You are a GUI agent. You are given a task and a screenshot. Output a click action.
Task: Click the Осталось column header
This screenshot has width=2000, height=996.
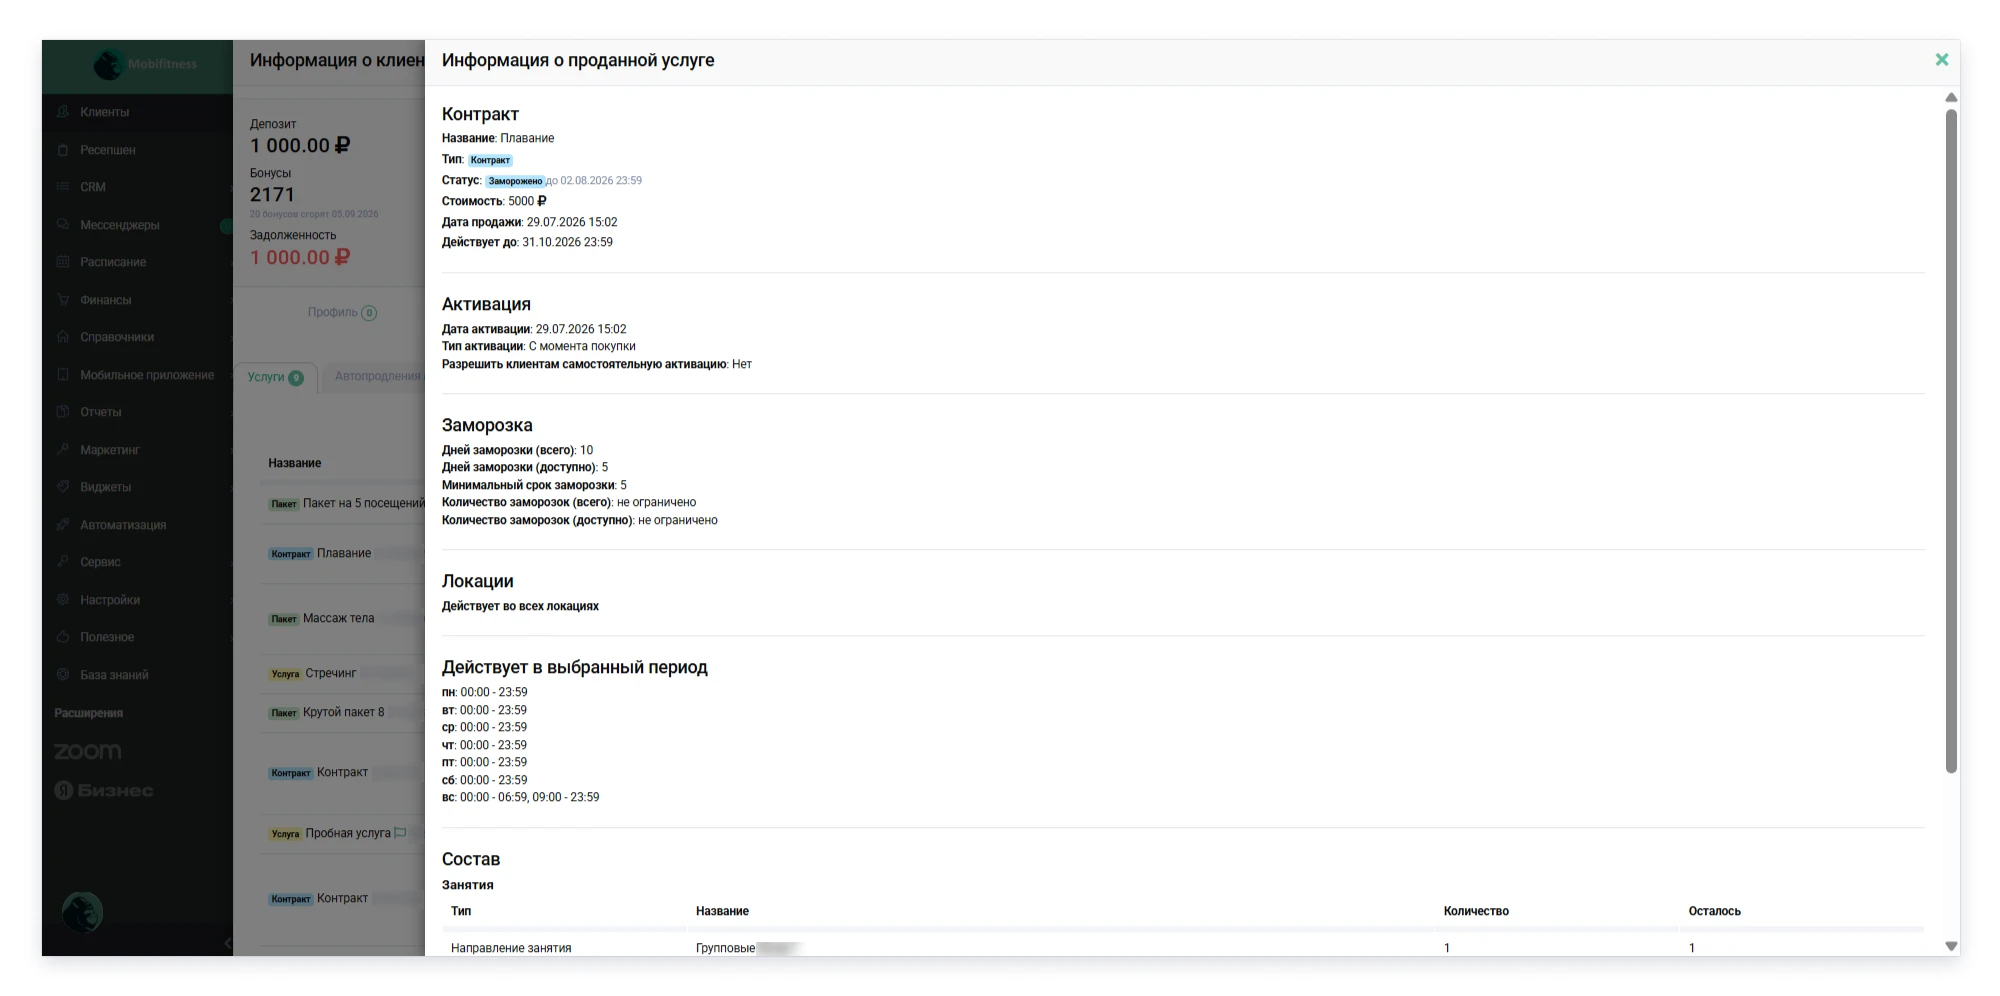click(1714, 911)
